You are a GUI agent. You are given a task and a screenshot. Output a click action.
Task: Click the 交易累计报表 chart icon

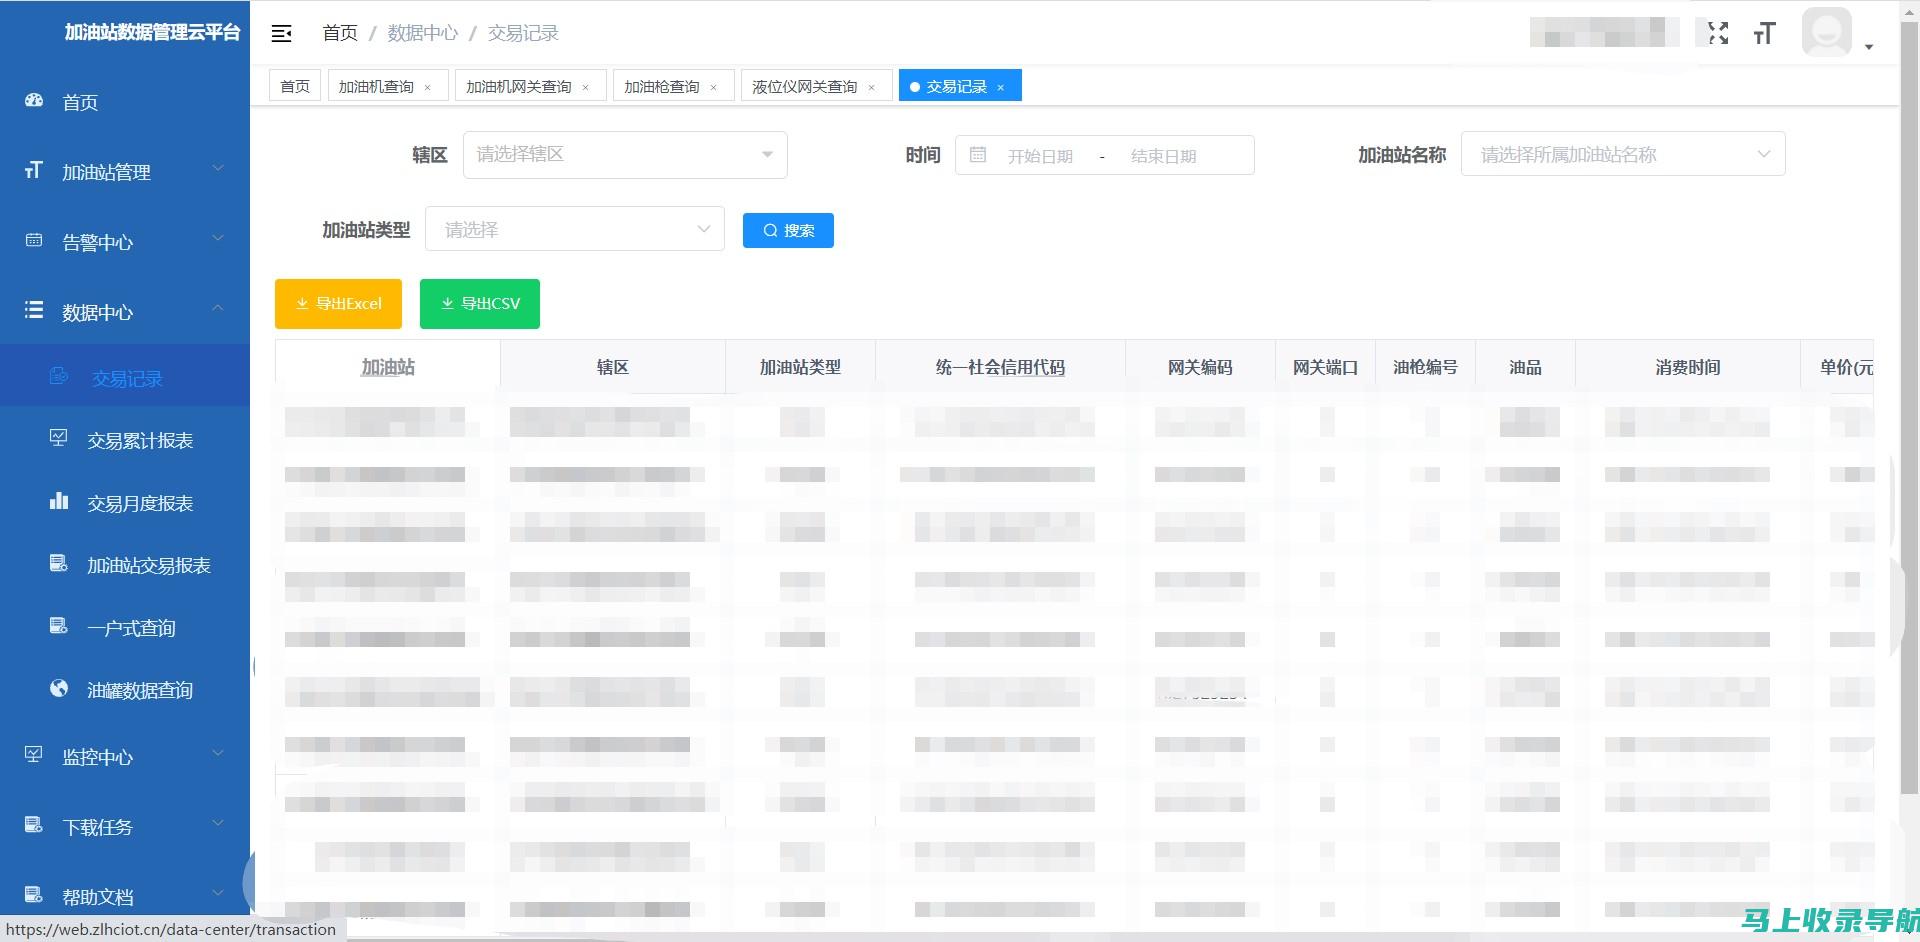point(59,438)
